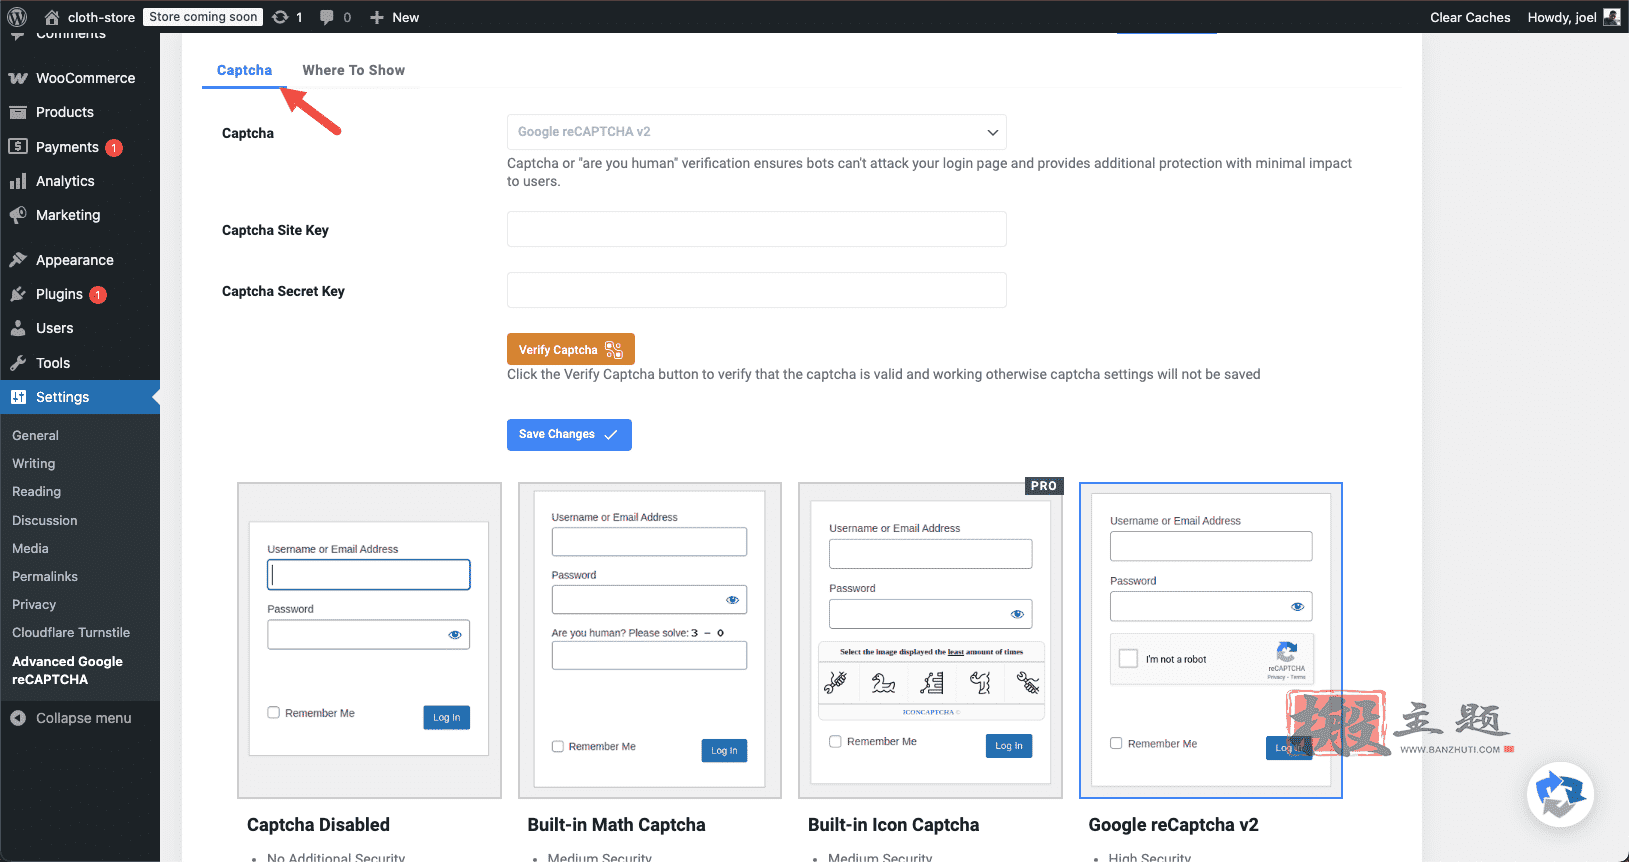Screen dimensions: 1629x862
Task: Toggle Remember Me in Google reCaptcha preview
Action: tap(1116, 743)
